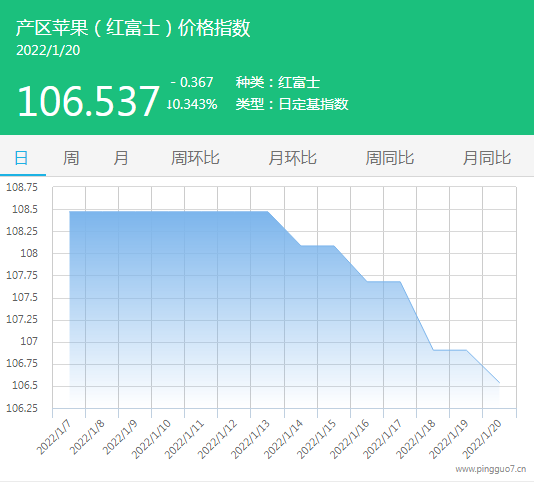The height and width of the screenshot is (482, 534).
Task: Click the 2022/1/20 x-axis label
Action: coord(482,439)
